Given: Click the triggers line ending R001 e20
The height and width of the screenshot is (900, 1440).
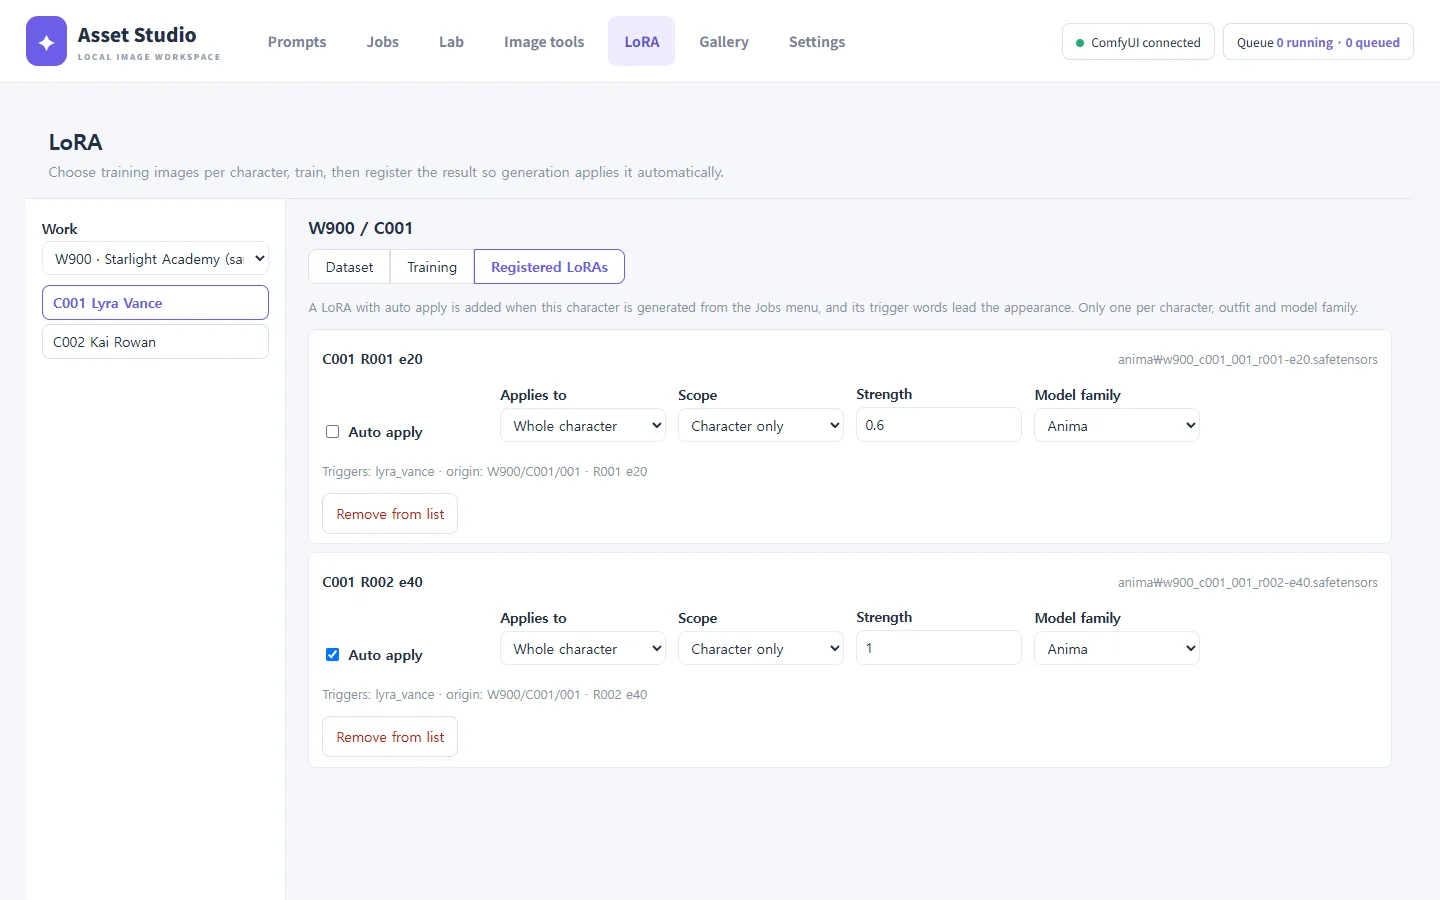Looking at the screenshot, I should coord(484,472).
